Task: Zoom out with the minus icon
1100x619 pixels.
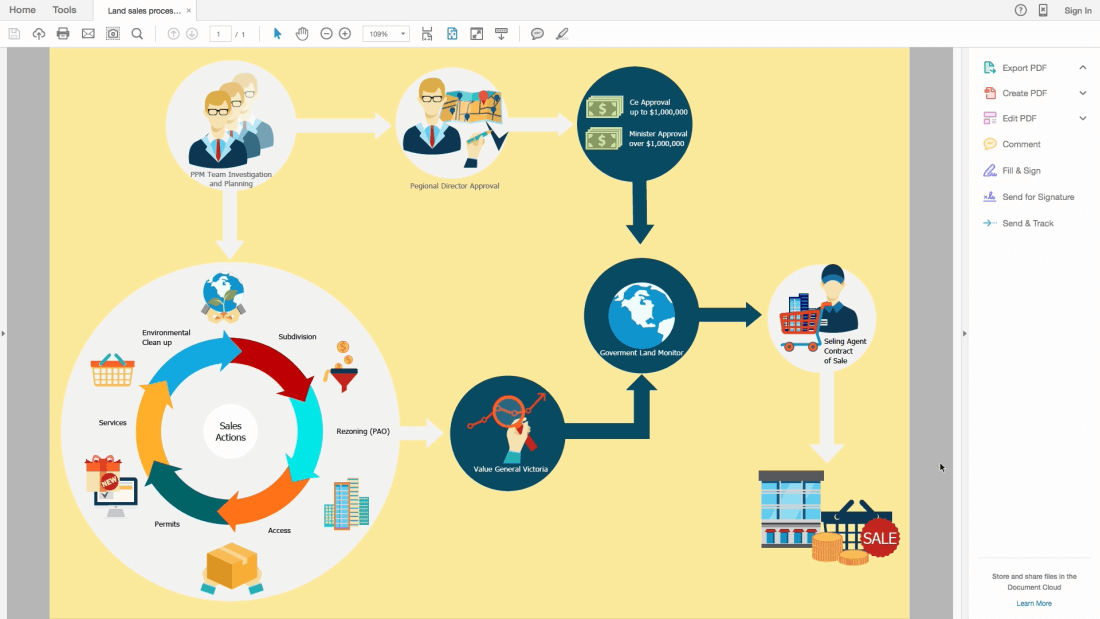Action: tap(326, 34)
